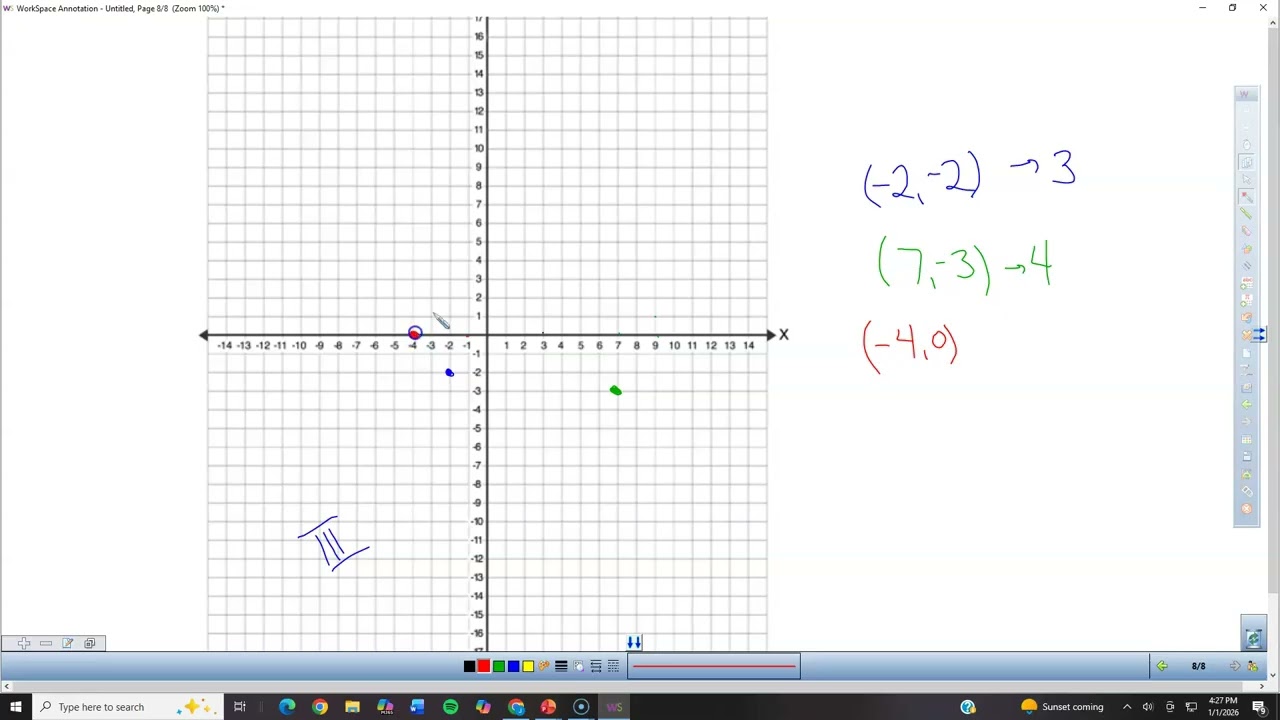Viewport: 1280px width, 720px height.
Task: Select the green pen color swatch
Action: (499, 666)
